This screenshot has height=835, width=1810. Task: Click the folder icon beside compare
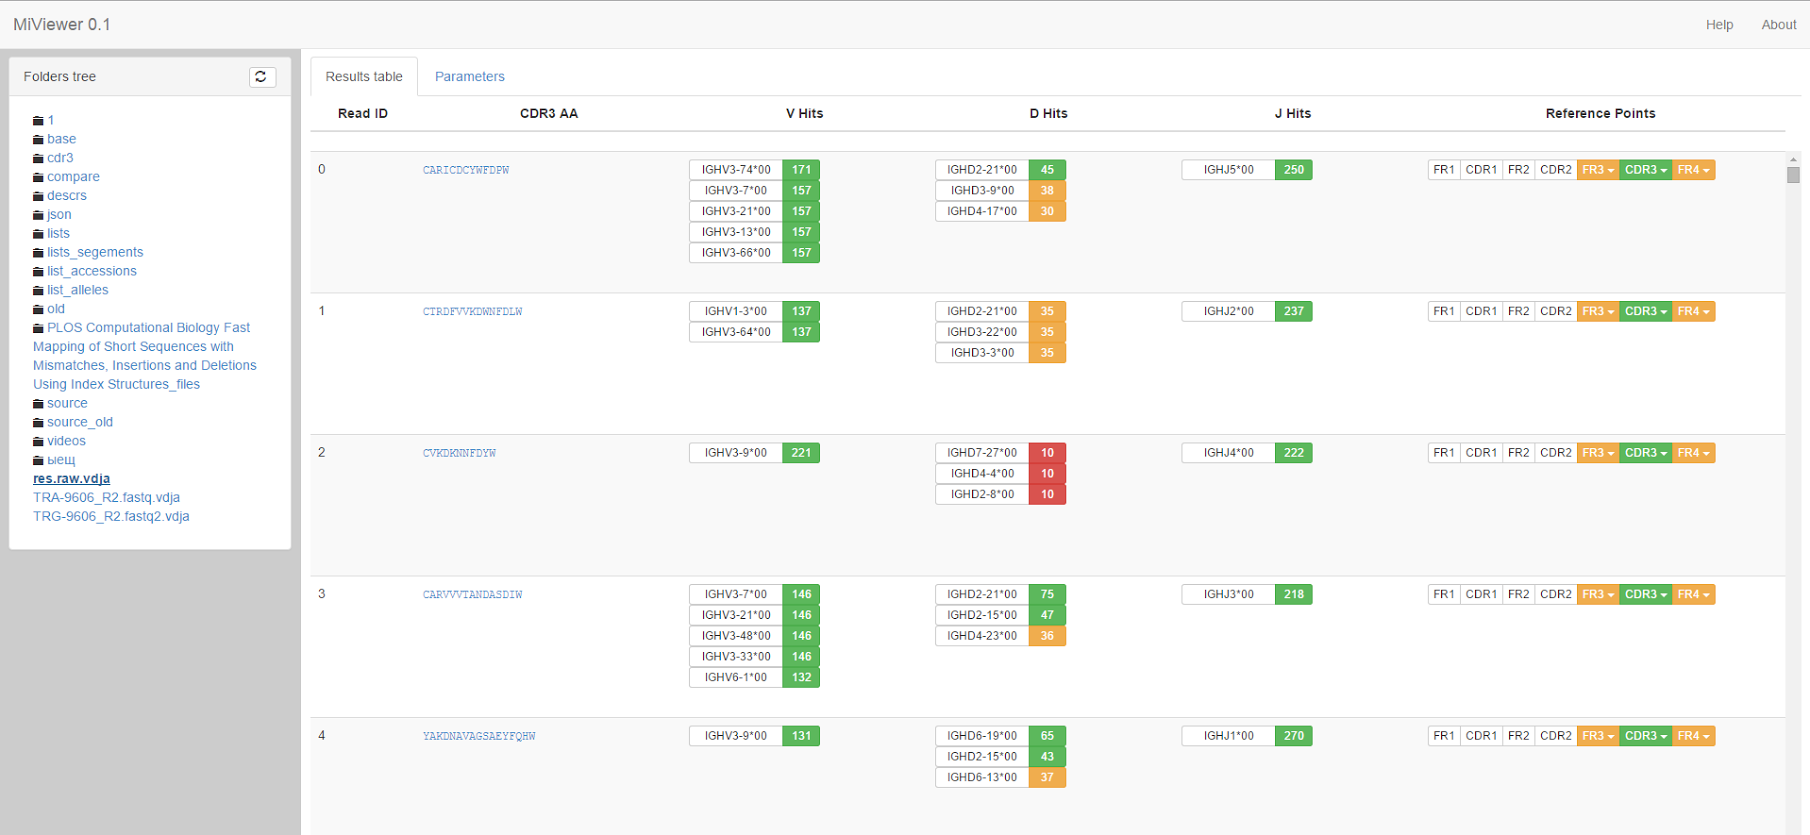tap(38, 178)
